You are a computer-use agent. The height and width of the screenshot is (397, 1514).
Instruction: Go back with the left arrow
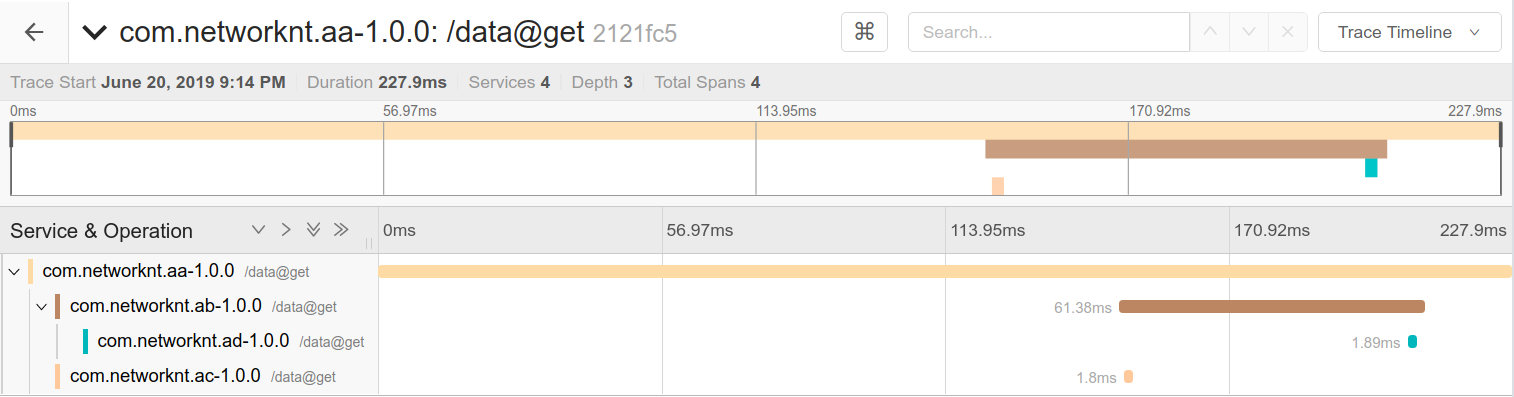(x=34, y=32)
